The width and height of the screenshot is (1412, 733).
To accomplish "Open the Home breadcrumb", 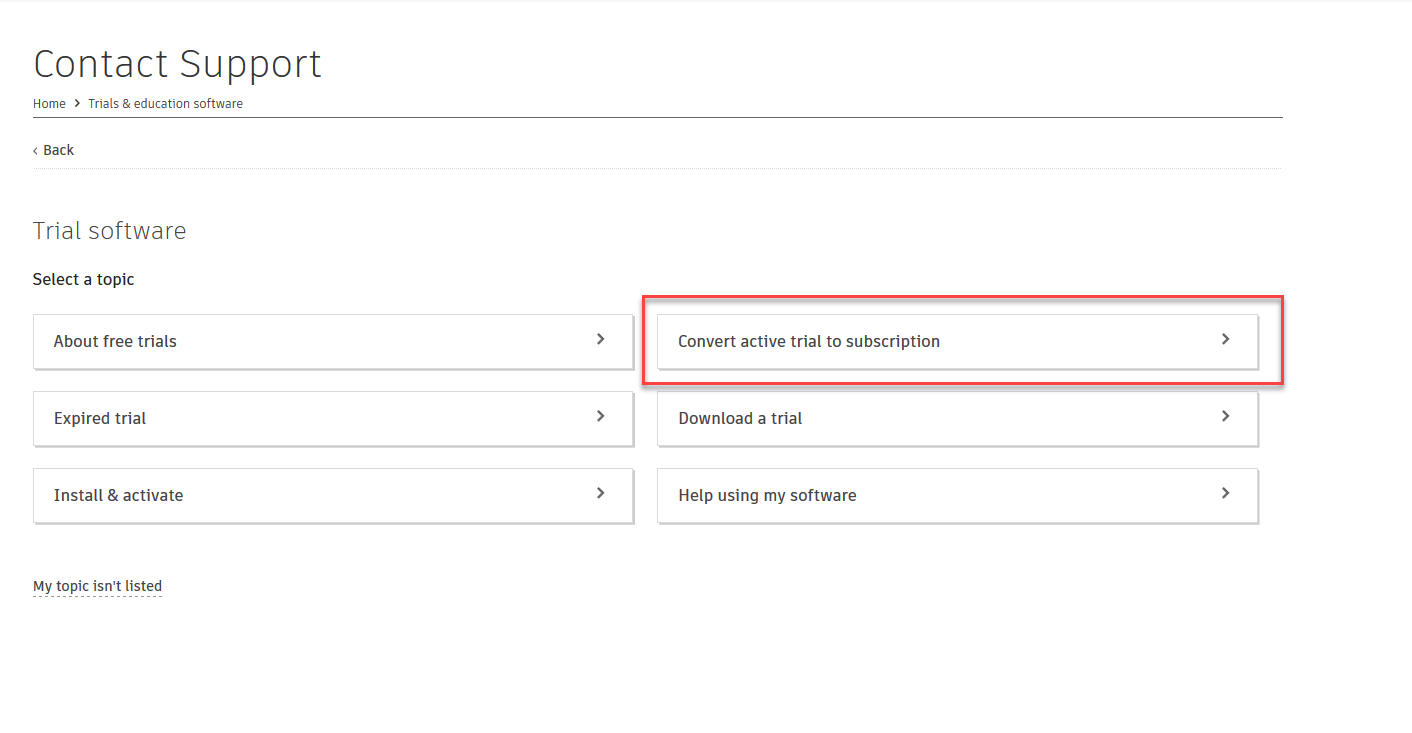I will (49, 103).
